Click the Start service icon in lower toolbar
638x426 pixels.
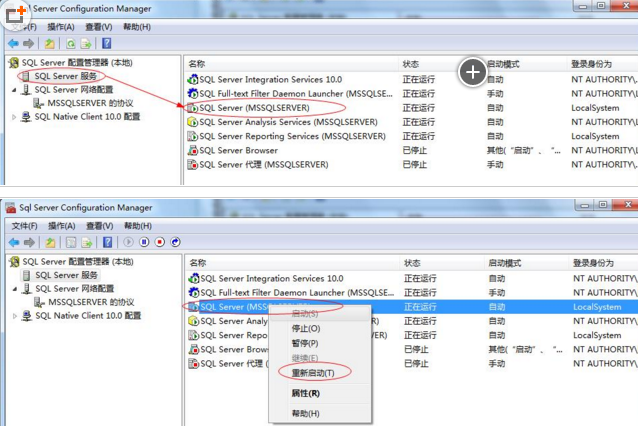click(x=128, y=242)
